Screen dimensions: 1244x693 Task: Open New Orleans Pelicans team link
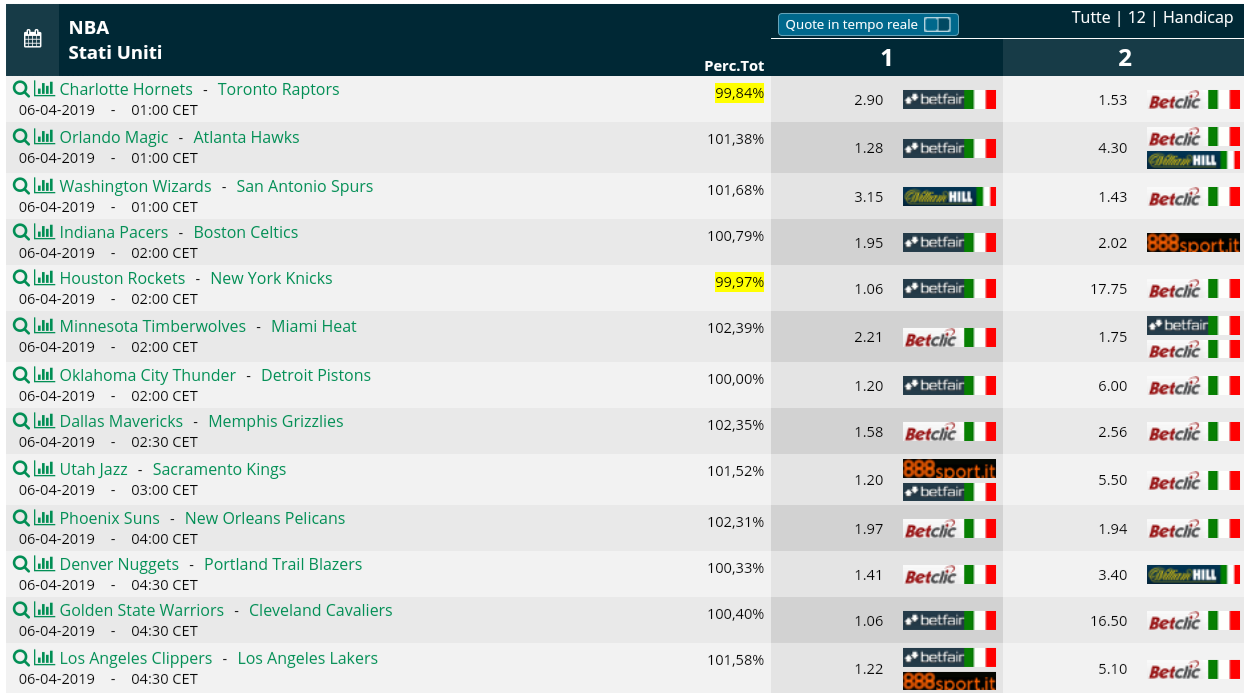(x=265, y=518)
